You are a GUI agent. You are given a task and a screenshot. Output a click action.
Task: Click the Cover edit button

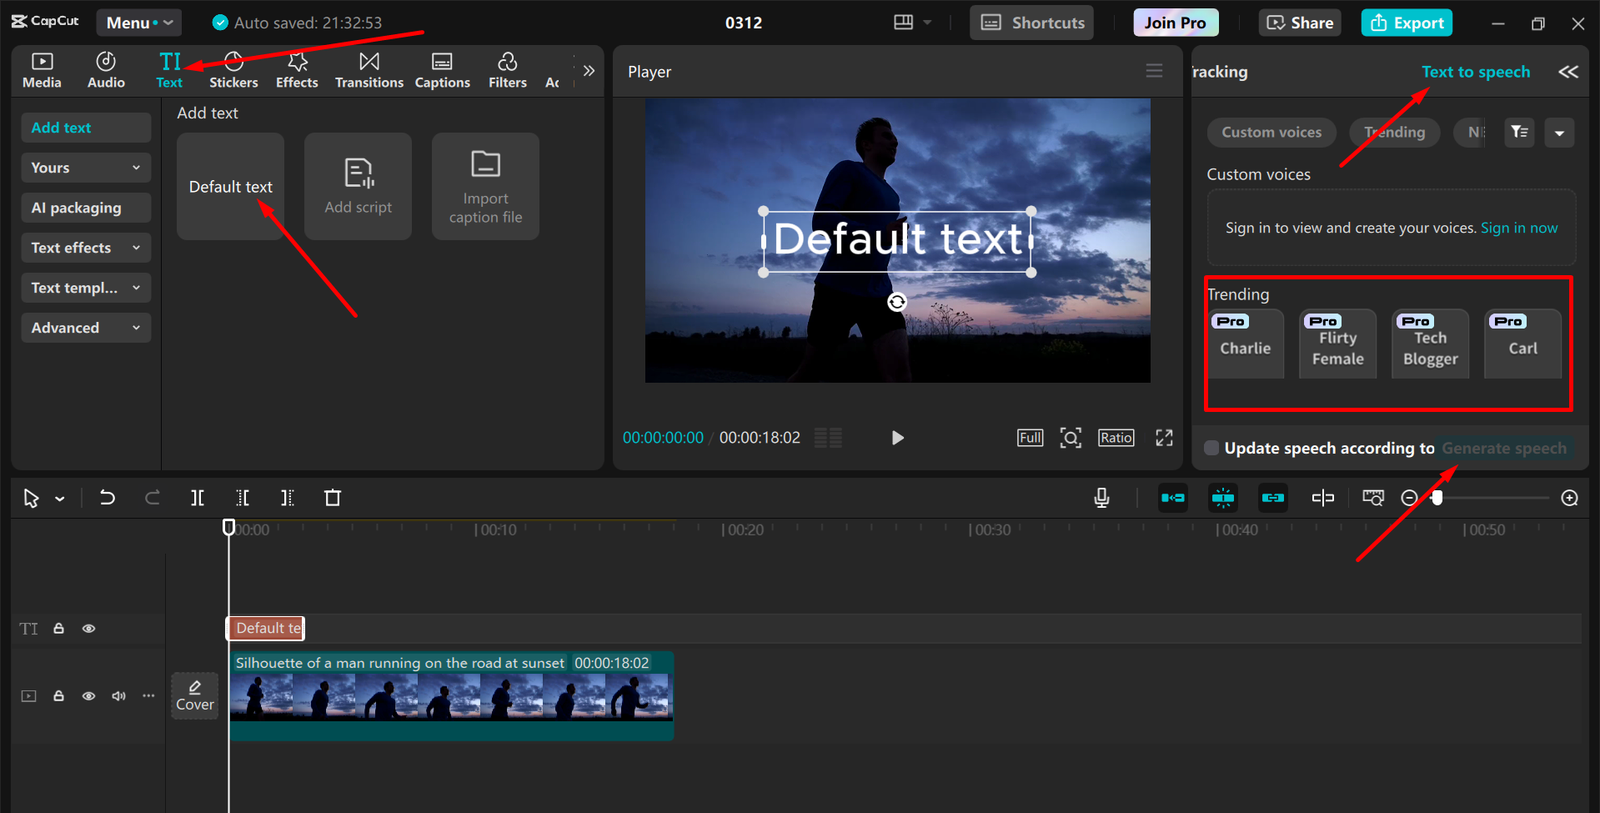195,695
